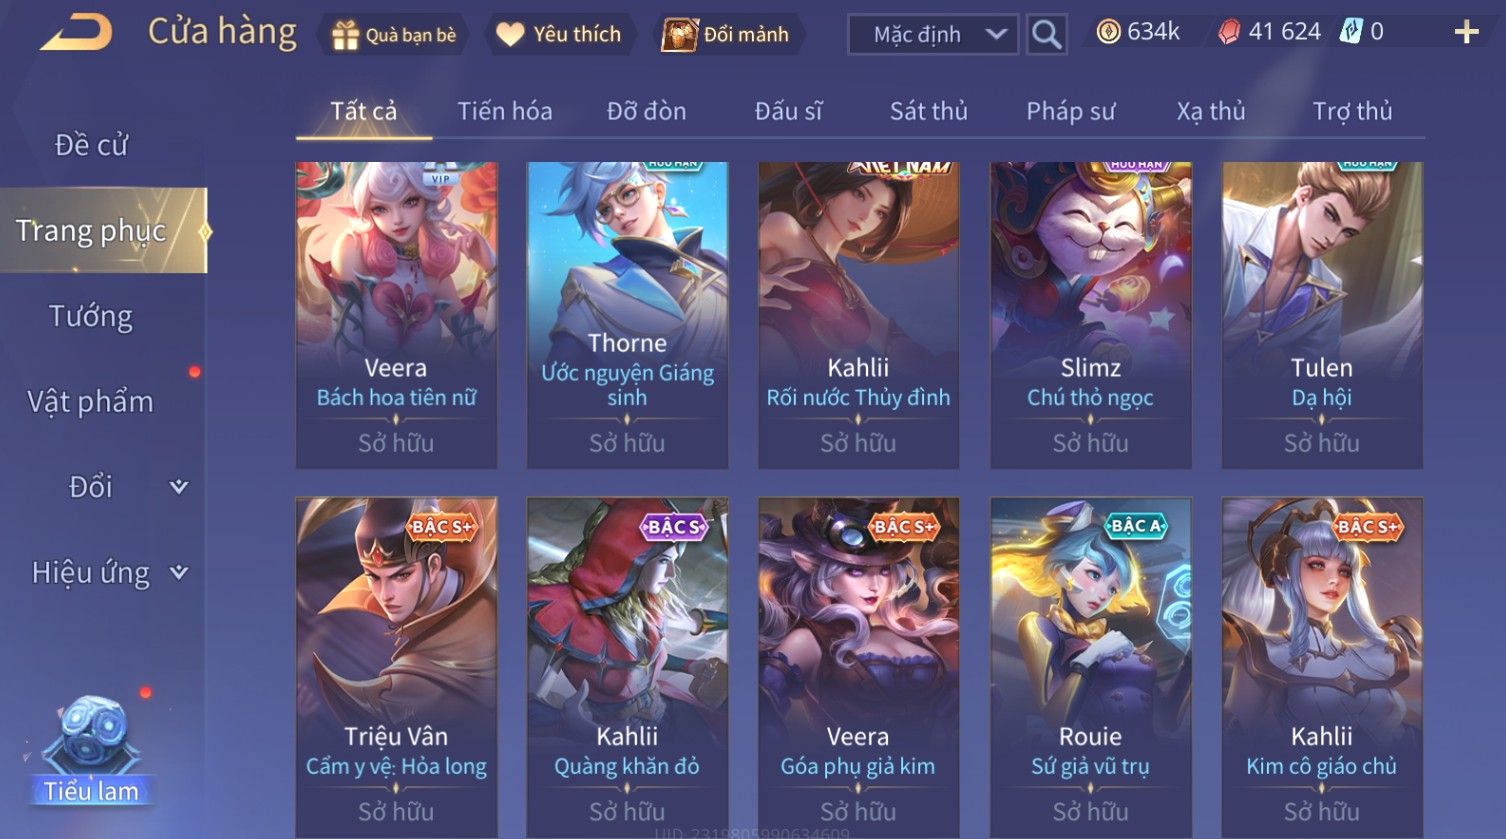Click the plus icon to add currency
The height and width of the screenshot is (839, 1506).
point(1466,33)
